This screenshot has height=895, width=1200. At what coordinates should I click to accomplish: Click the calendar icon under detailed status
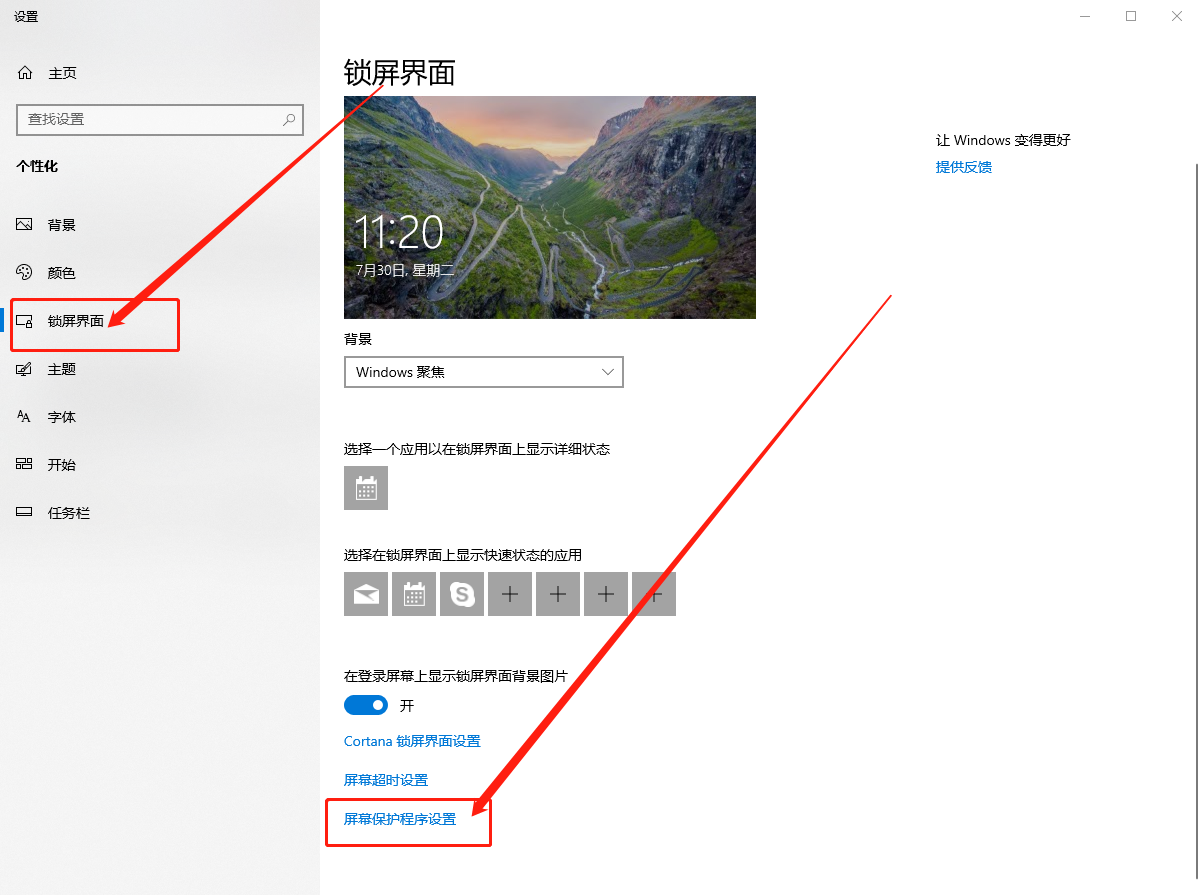pos(365,488)
